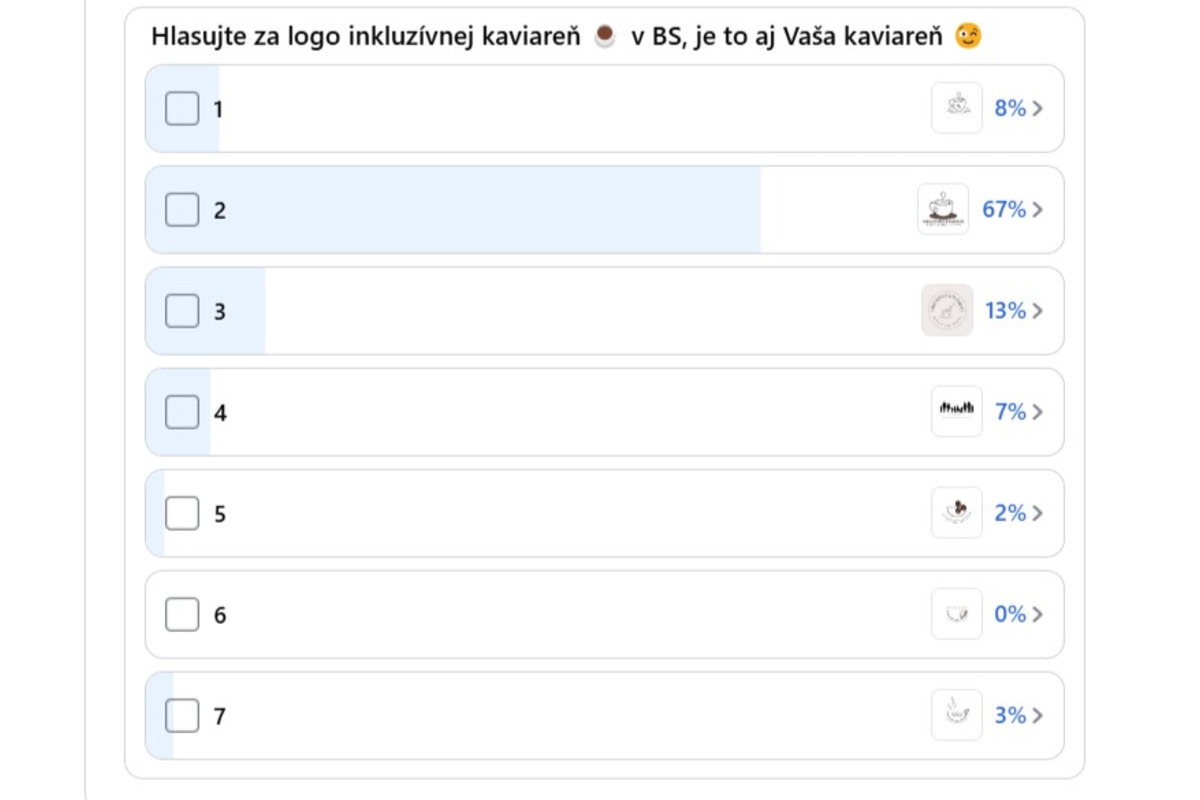Viewport: 1200px width, 800px height.
Task: Click the chevron beside 67% result
Action: click(1038, 209)
